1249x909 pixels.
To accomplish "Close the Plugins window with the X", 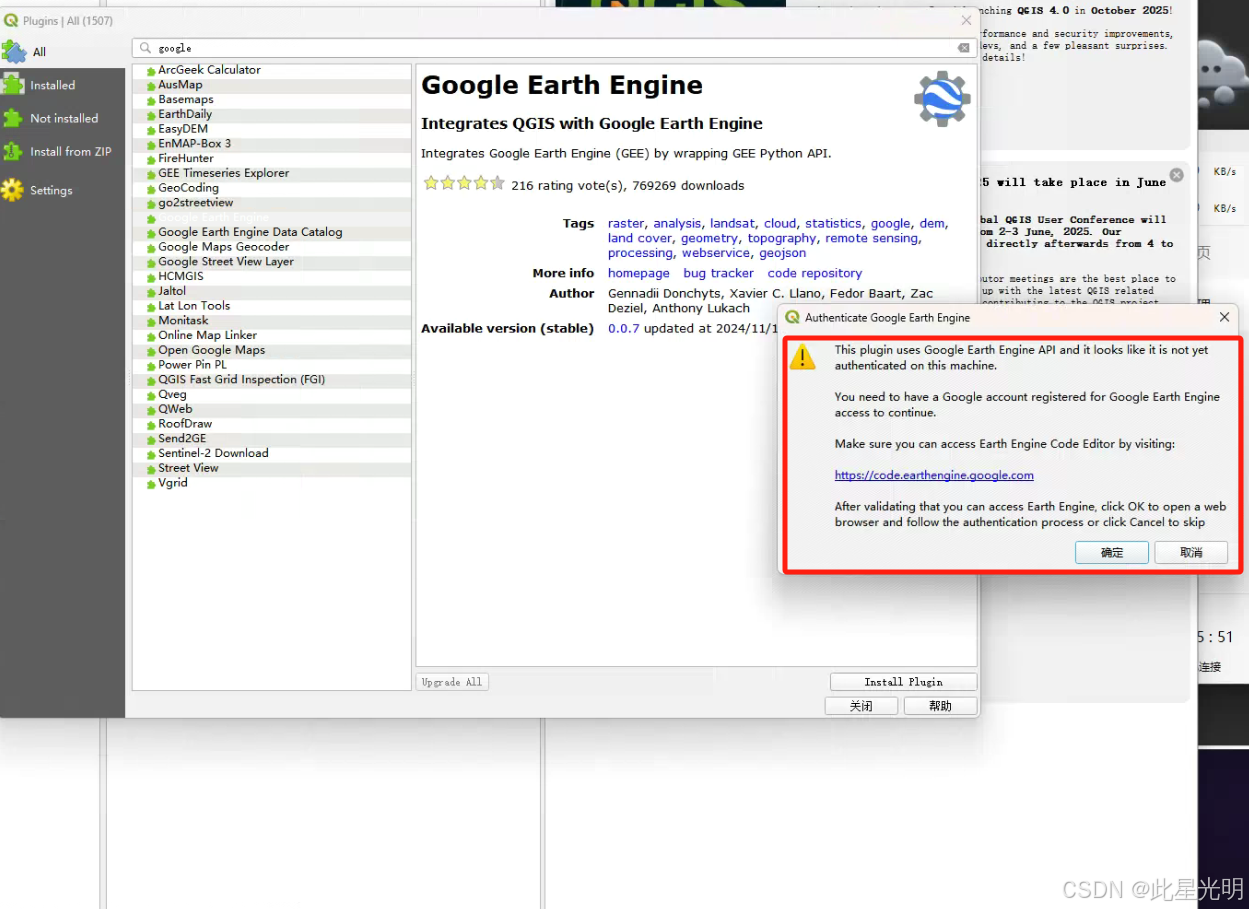I will point(966,20).
